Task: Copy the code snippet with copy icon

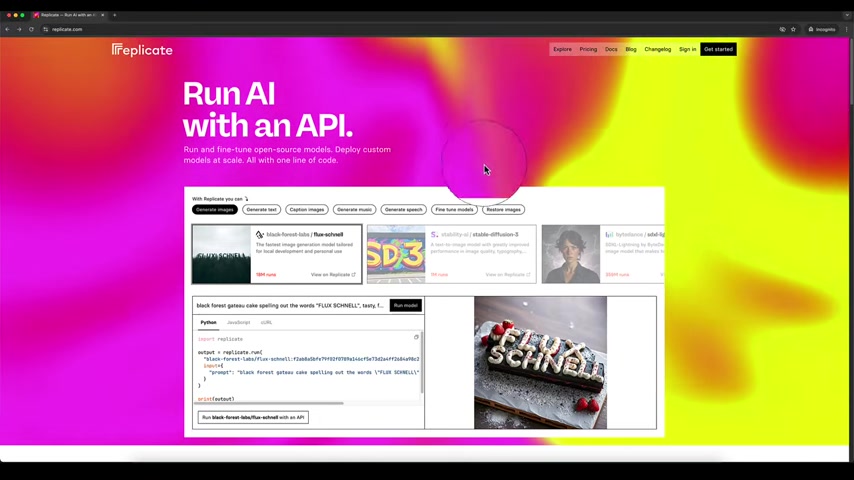Action: 416,337
